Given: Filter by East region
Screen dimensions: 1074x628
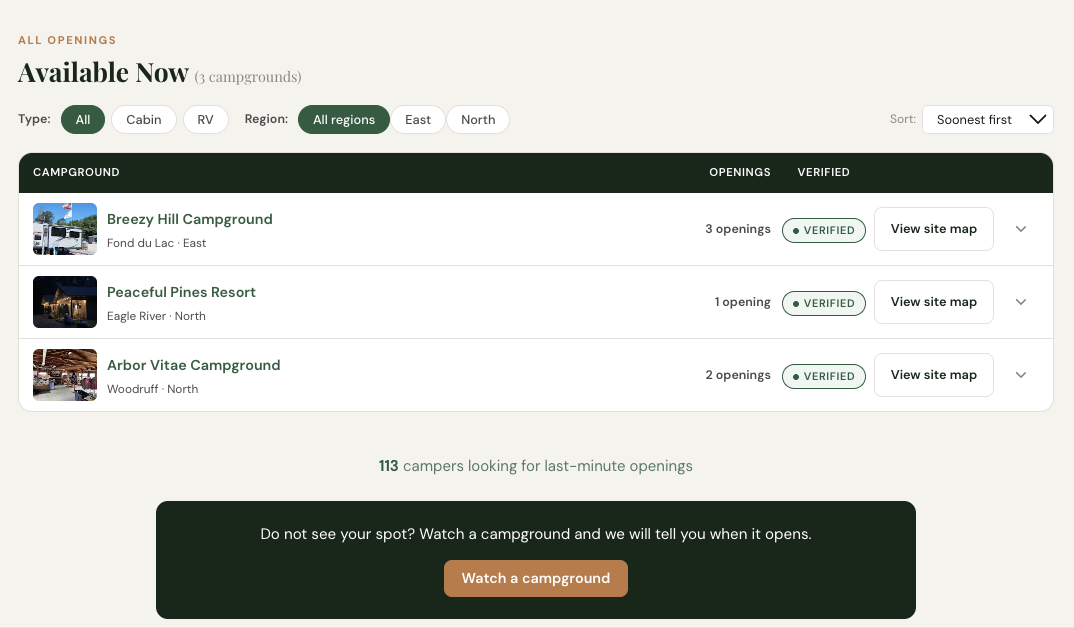Looking at the screenshot, I should click(418, 120).
